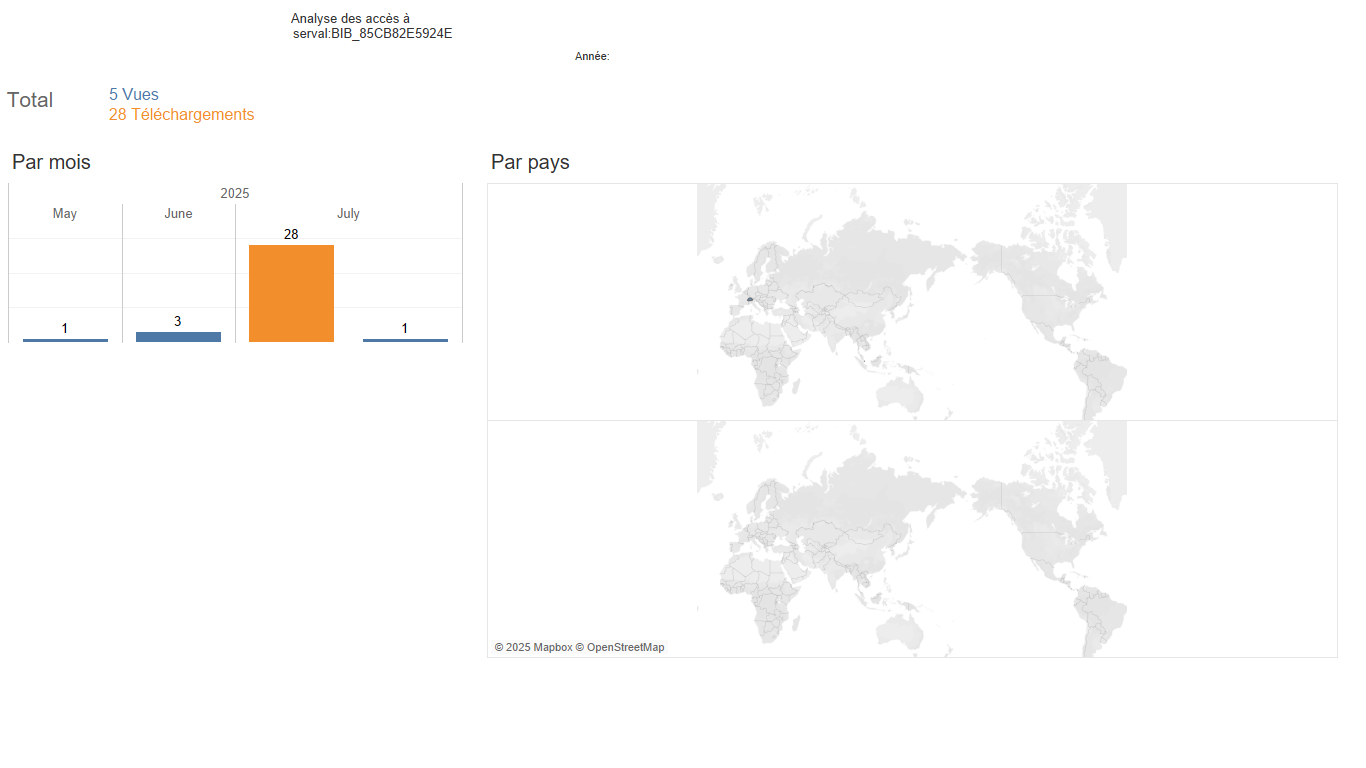
Task: Click the June column header
Action: tap(178, 214)
